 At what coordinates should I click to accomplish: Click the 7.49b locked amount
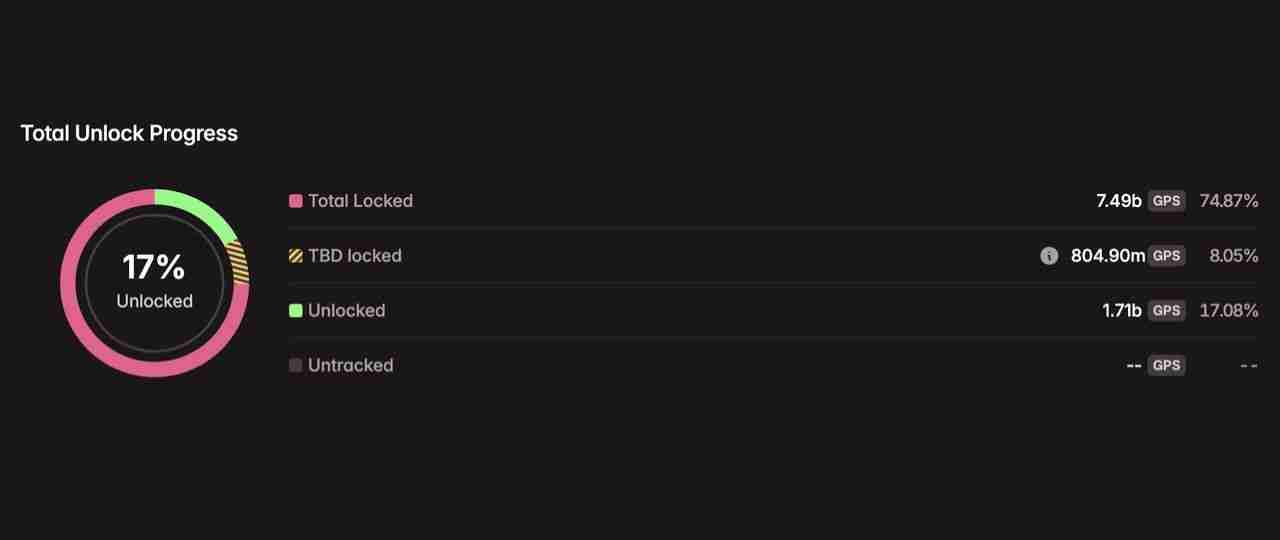pyautogui.click(x=1118, y=201)
